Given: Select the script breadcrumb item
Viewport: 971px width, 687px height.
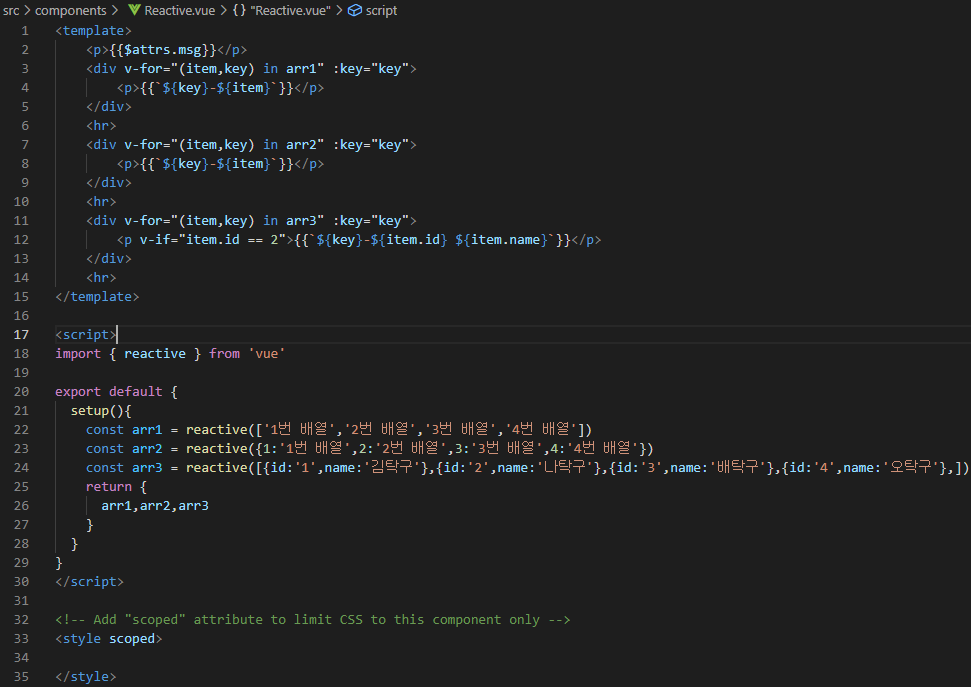Looking at the screenshot, I should (381, 11).
